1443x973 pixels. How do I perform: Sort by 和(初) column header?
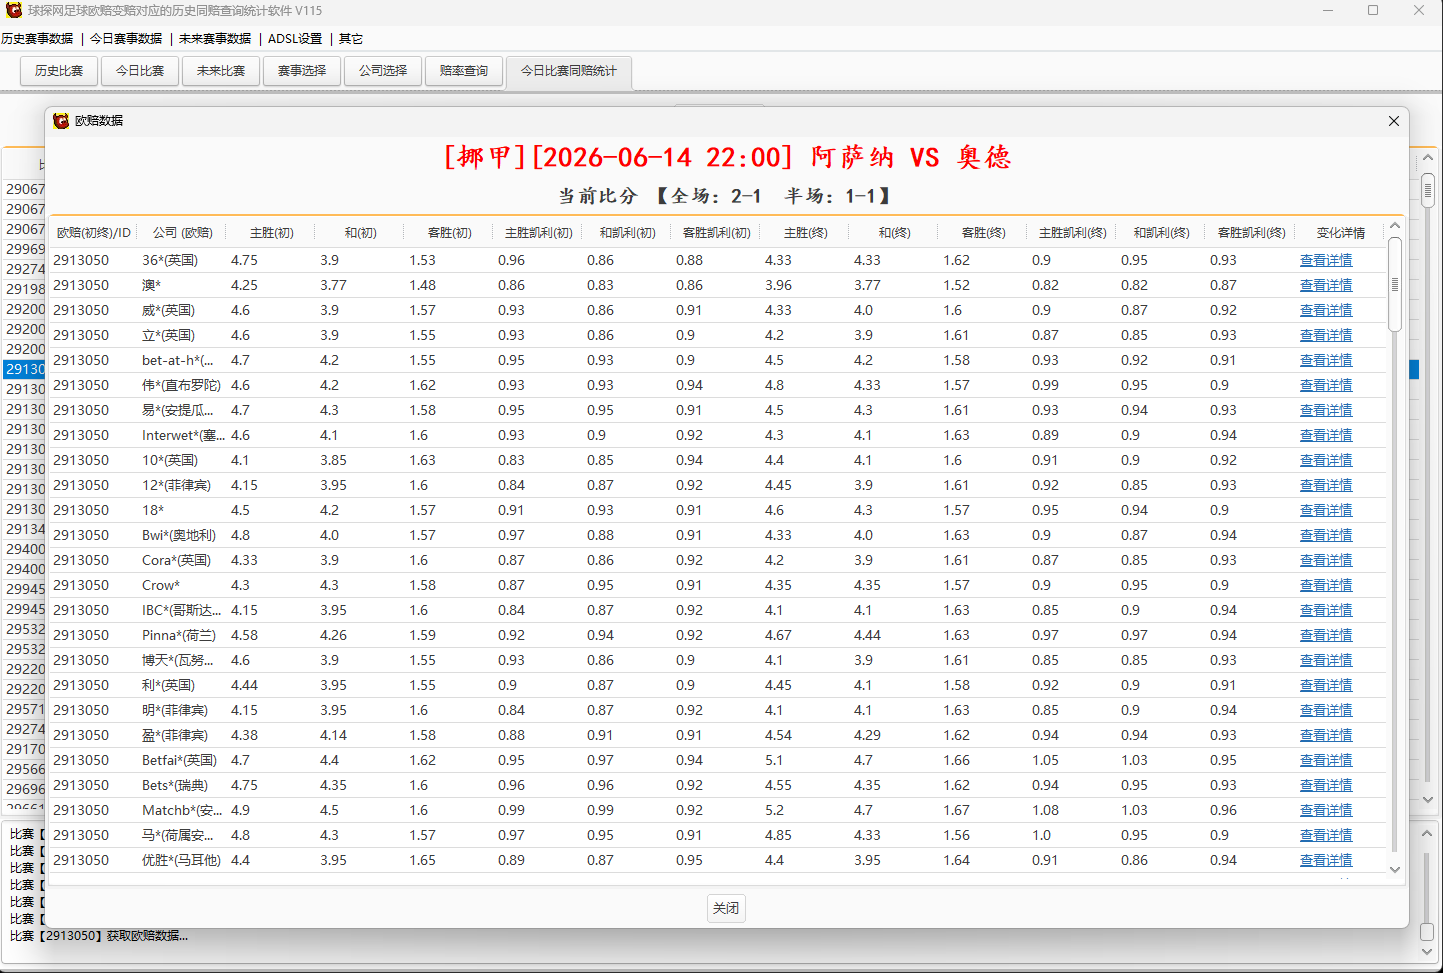(x=360, y=232)
